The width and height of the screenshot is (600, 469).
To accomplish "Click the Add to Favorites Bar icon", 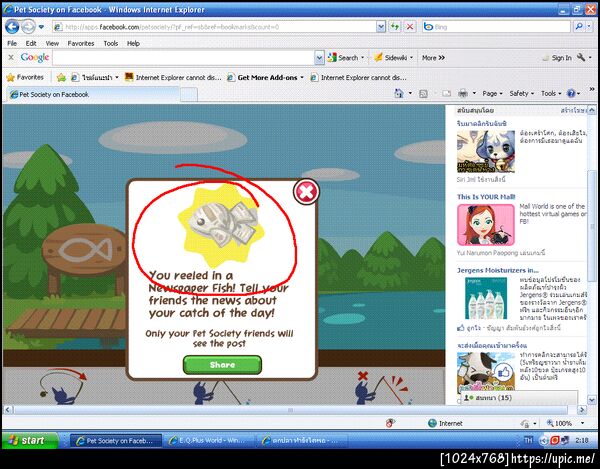I will click(61, 78).
